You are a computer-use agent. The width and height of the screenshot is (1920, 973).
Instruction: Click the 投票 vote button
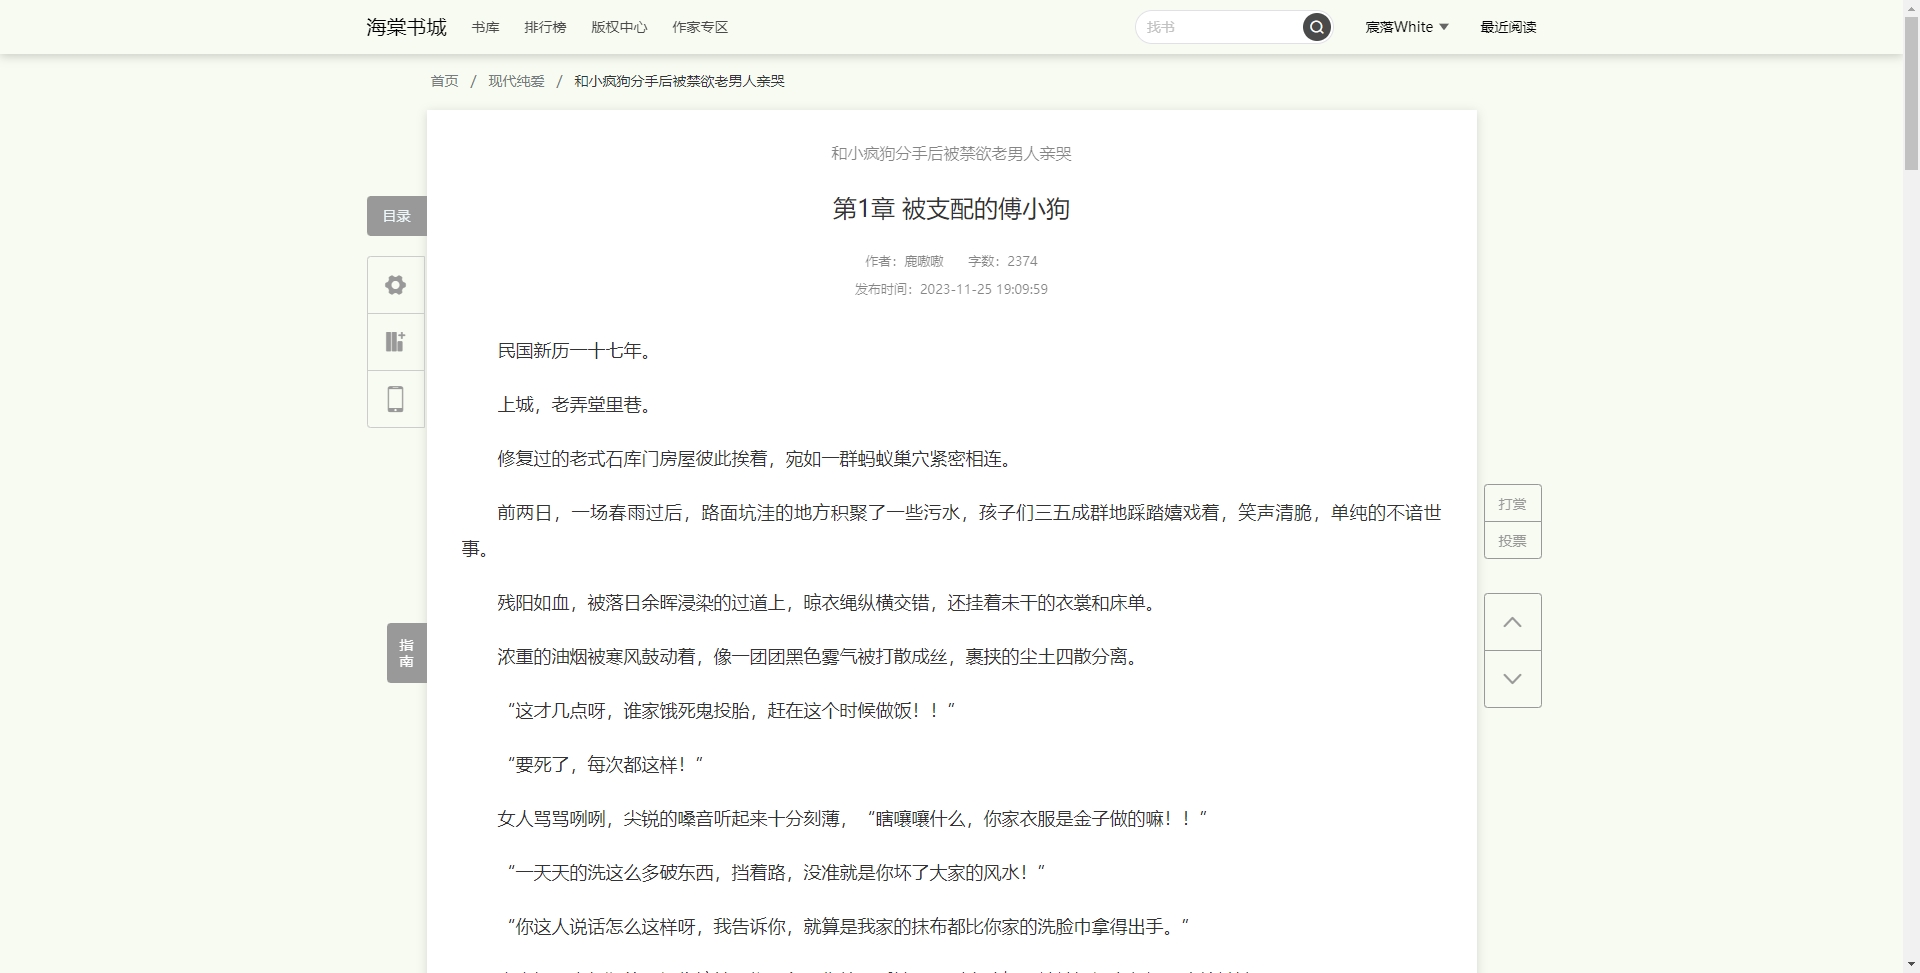(x=1512, y=541)
